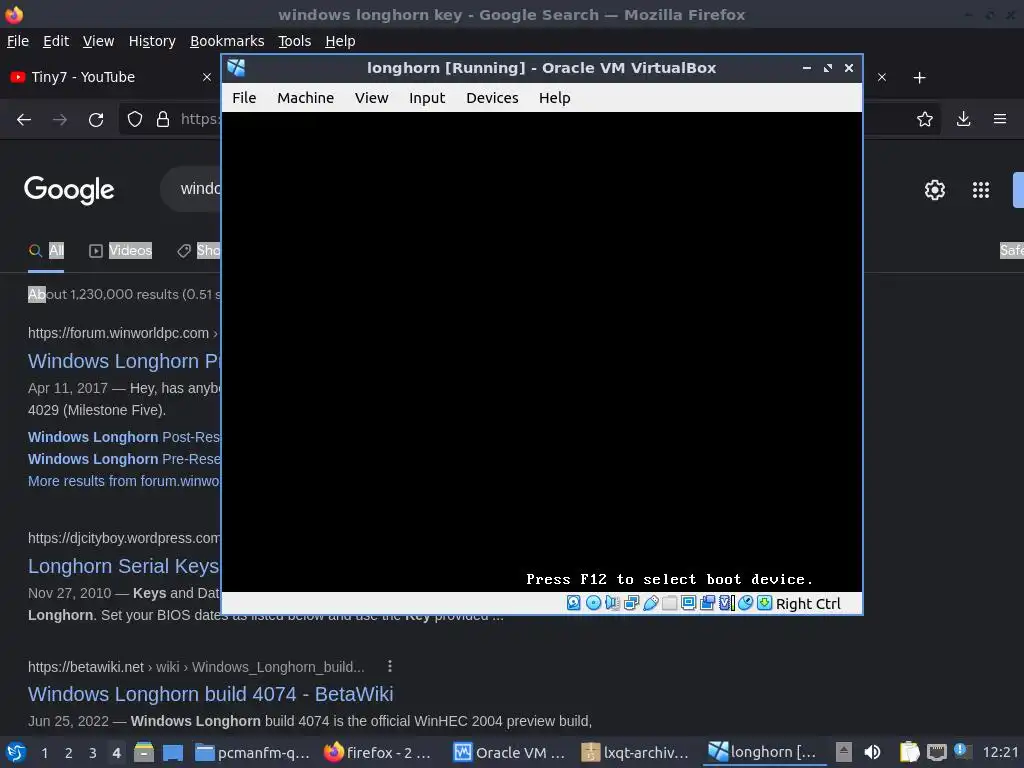Switch to virtual desktop 1

(x=44, y=753)
